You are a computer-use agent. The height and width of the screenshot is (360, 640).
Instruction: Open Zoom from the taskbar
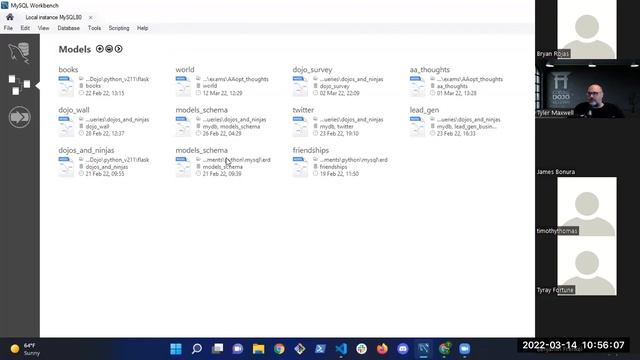(x=464, y=349)
